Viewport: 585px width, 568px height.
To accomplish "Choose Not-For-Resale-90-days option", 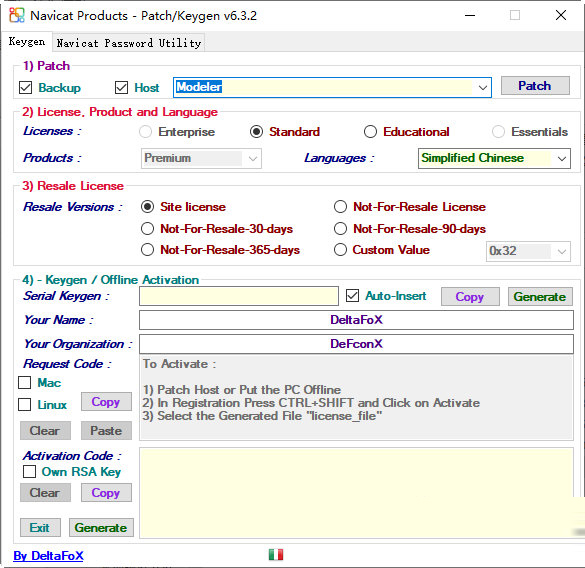I will (x=340, y=228).
